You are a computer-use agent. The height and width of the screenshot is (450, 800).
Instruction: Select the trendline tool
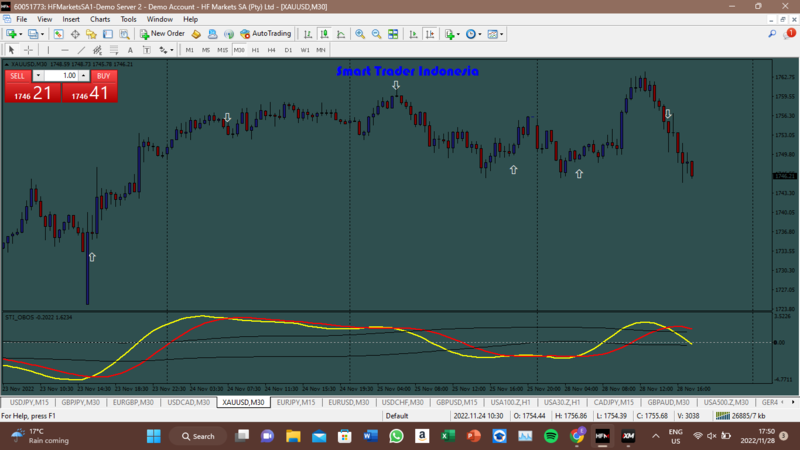pos(81,50)
